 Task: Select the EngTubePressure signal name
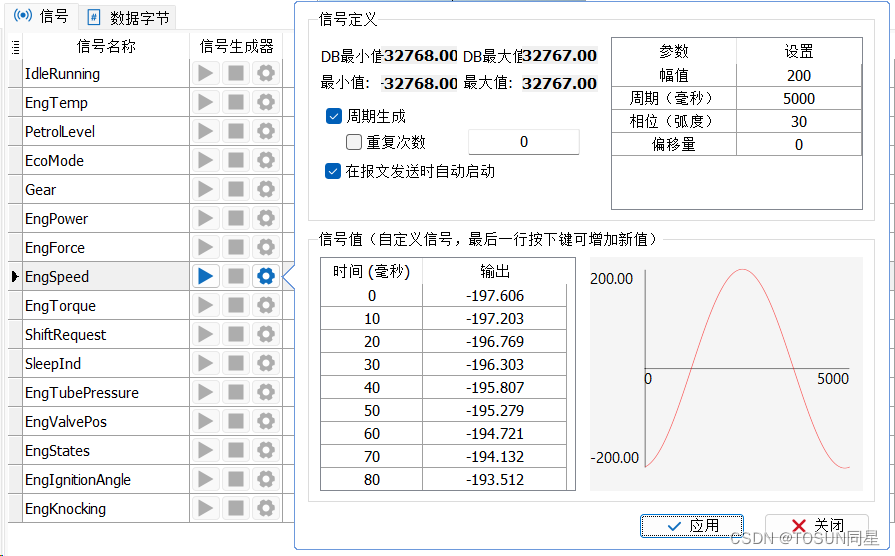tap(82, 393)
